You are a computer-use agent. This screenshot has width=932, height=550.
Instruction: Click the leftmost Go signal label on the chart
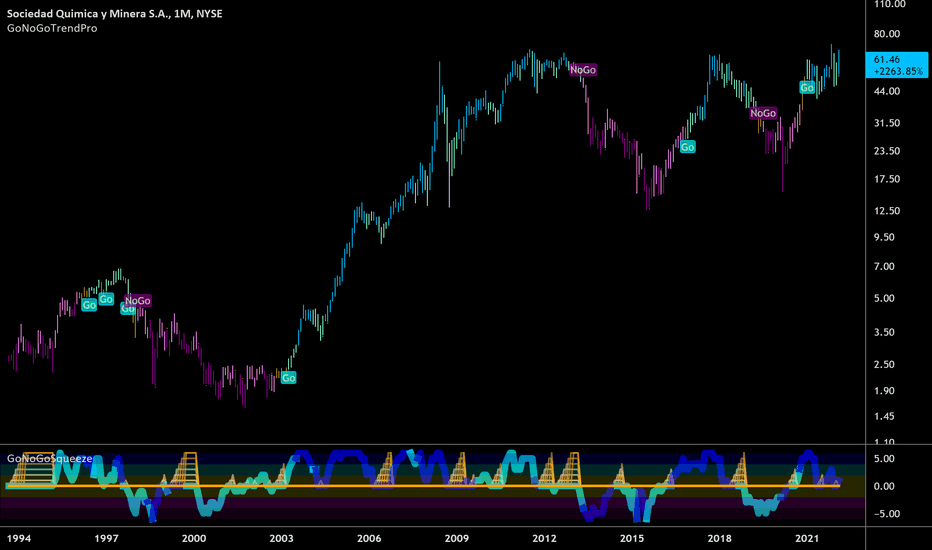[89, 305]
